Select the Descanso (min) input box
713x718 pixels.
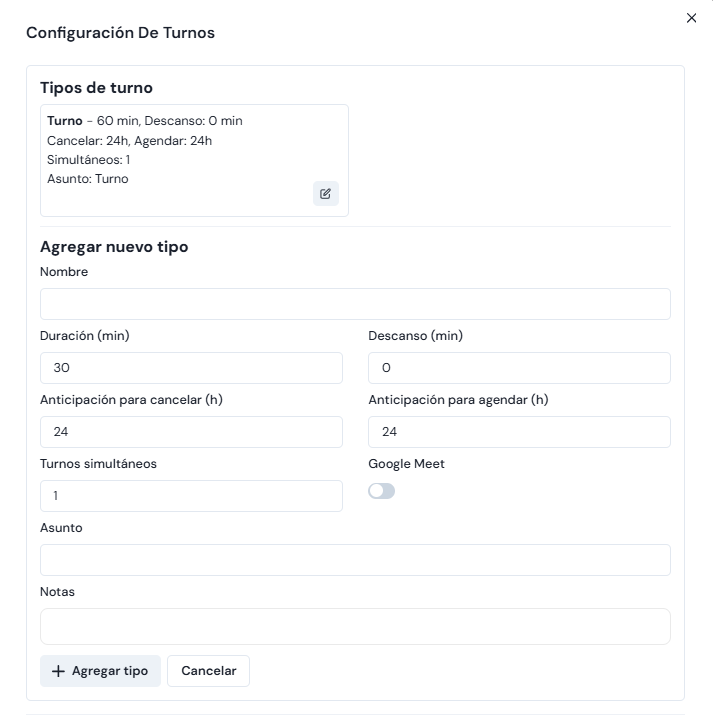coord(519,368)
